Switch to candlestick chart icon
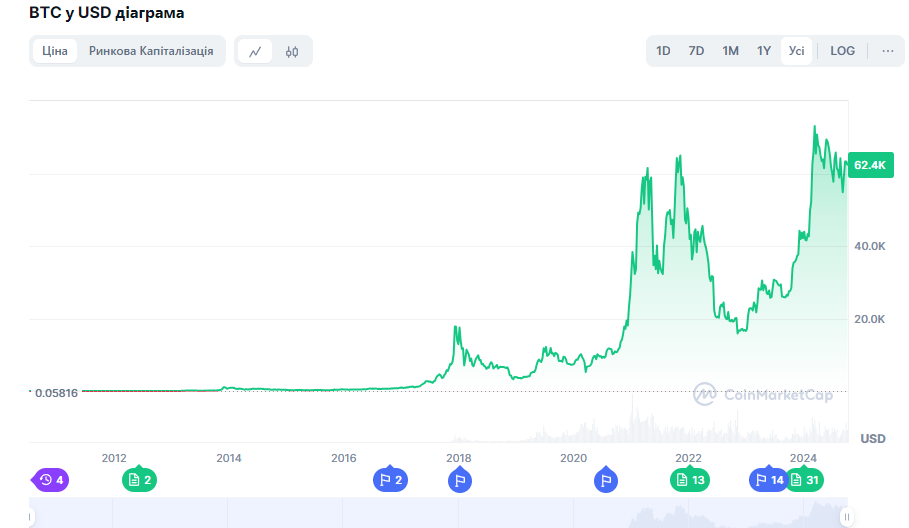The width and height of the screenshot is (909, 528). point(292,51)
